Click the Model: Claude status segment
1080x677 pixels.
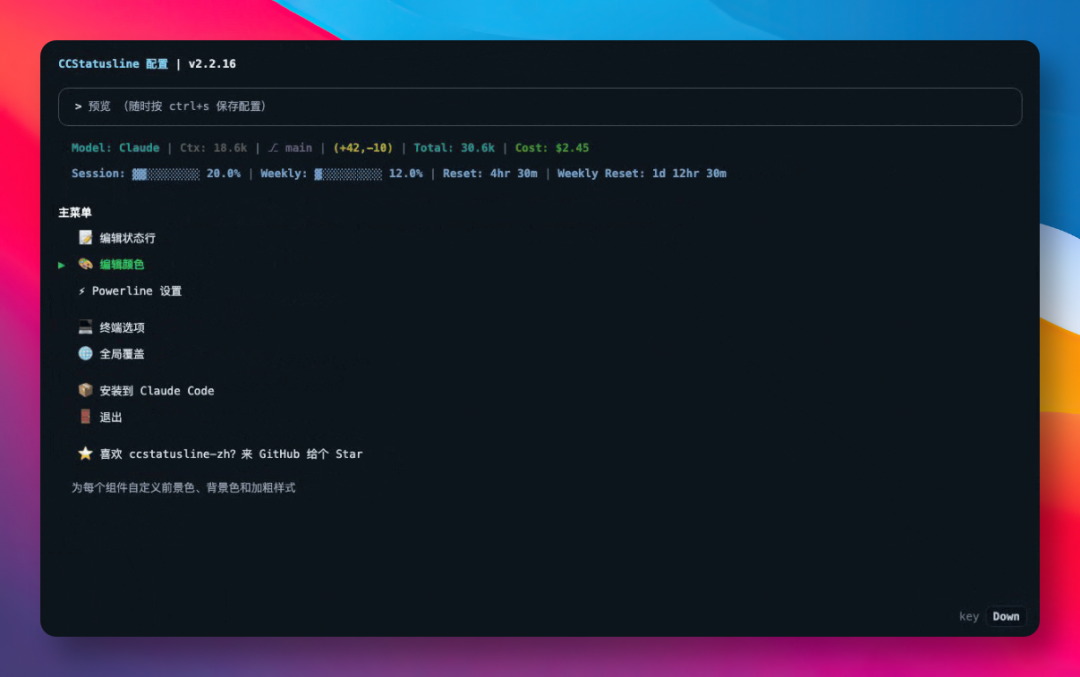click(115, 147)
